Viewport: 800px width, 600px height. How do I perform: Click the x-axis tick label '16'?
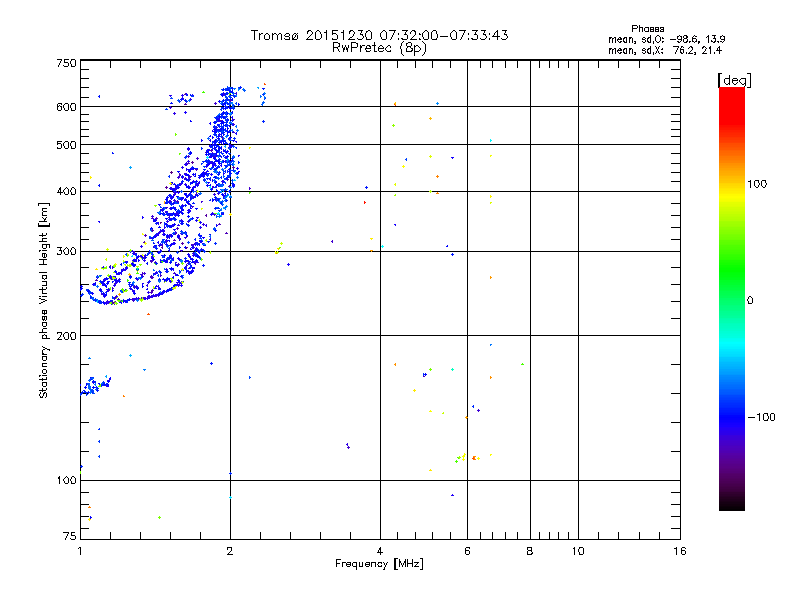[x=680, y=551]
